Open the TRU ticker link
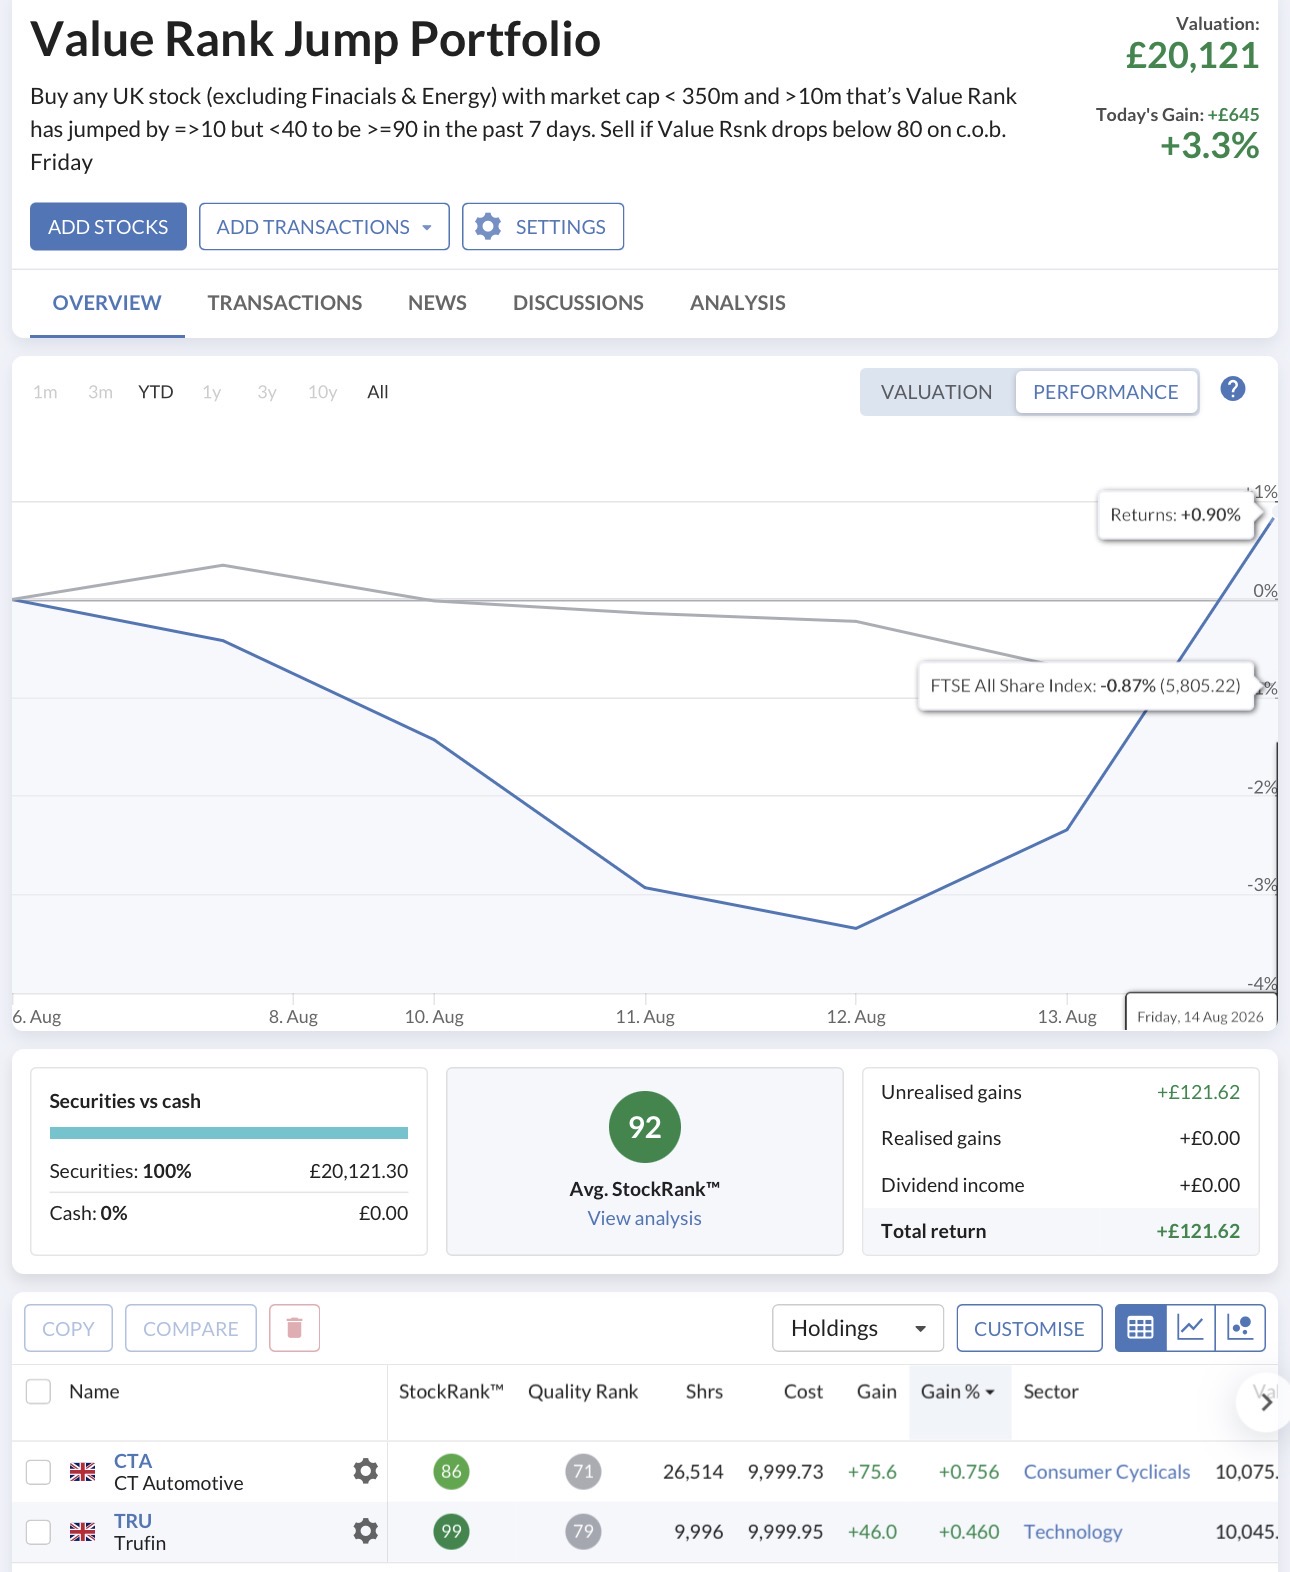The image size is (1290, 1572). [133, 1521]
